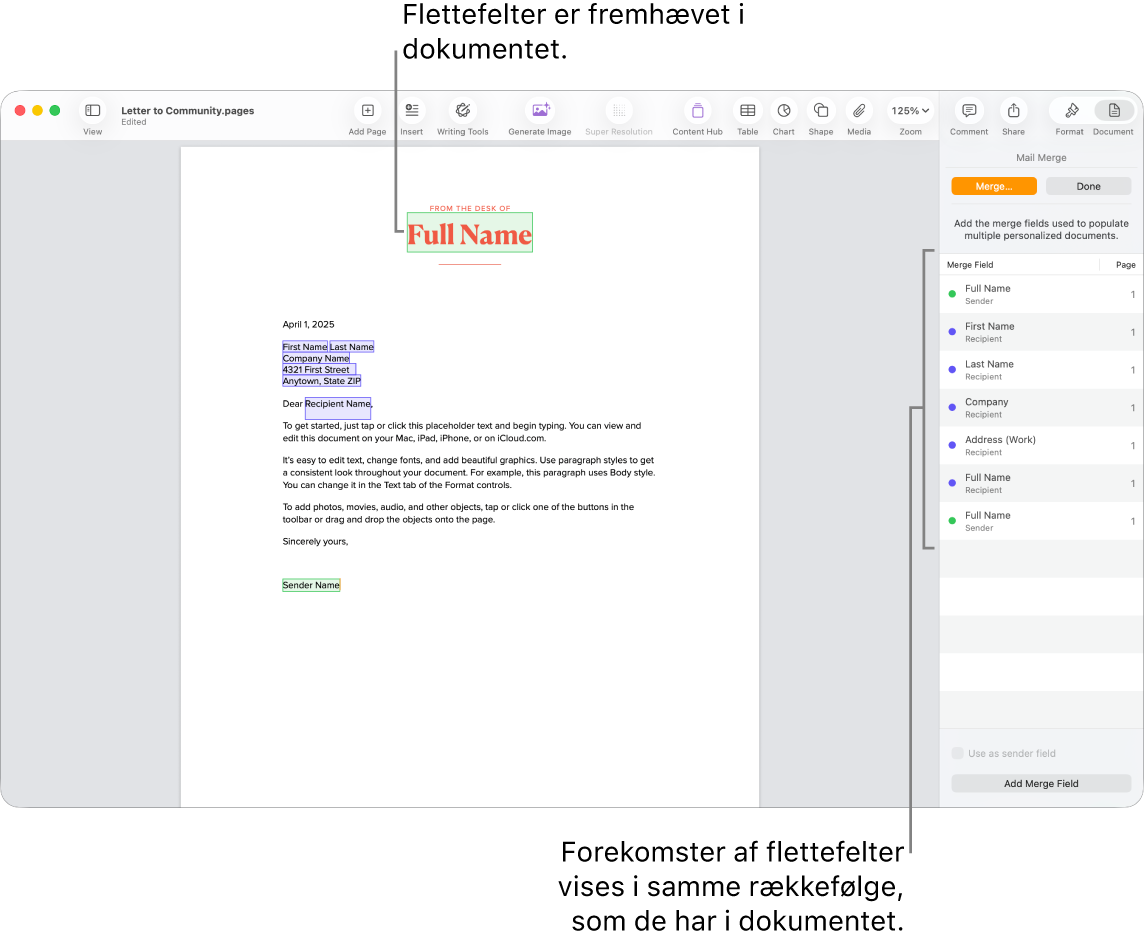Toggle the View sidebar control
This screenshot has height=939, width=1144.
point(92,110)
